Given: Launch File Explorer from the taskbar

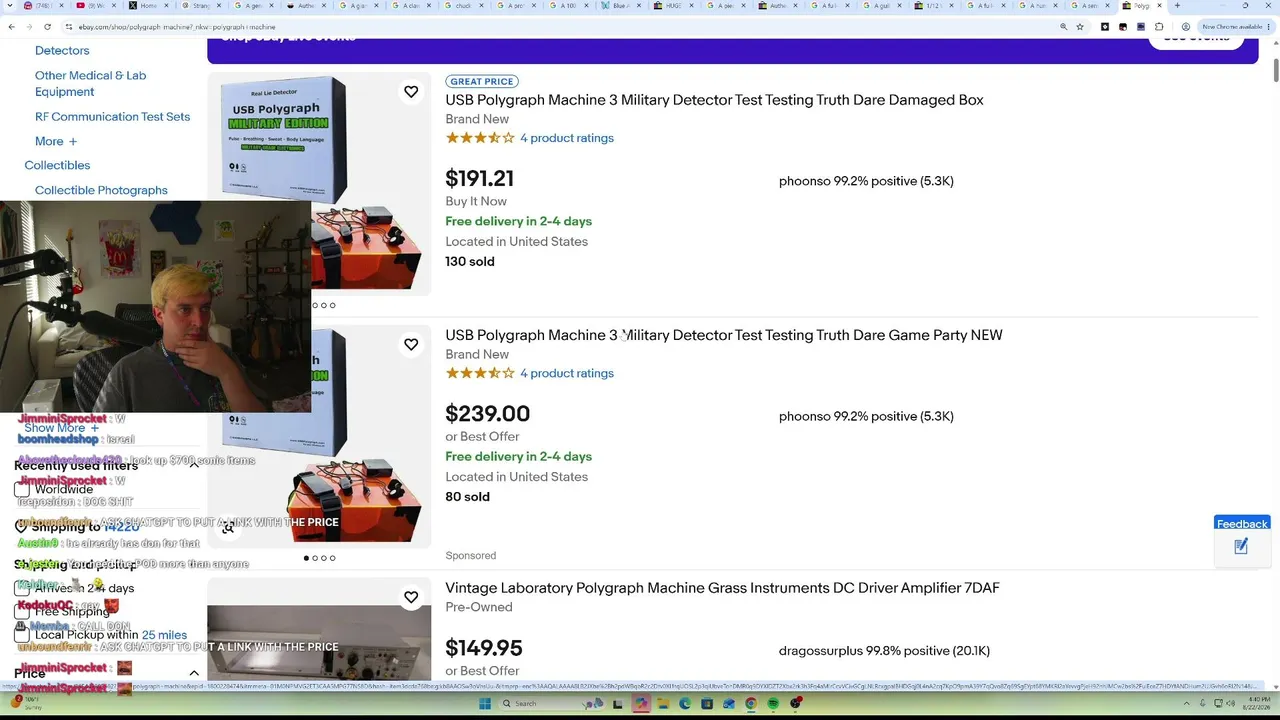Looking at the screenshot, I should [663, 704].
